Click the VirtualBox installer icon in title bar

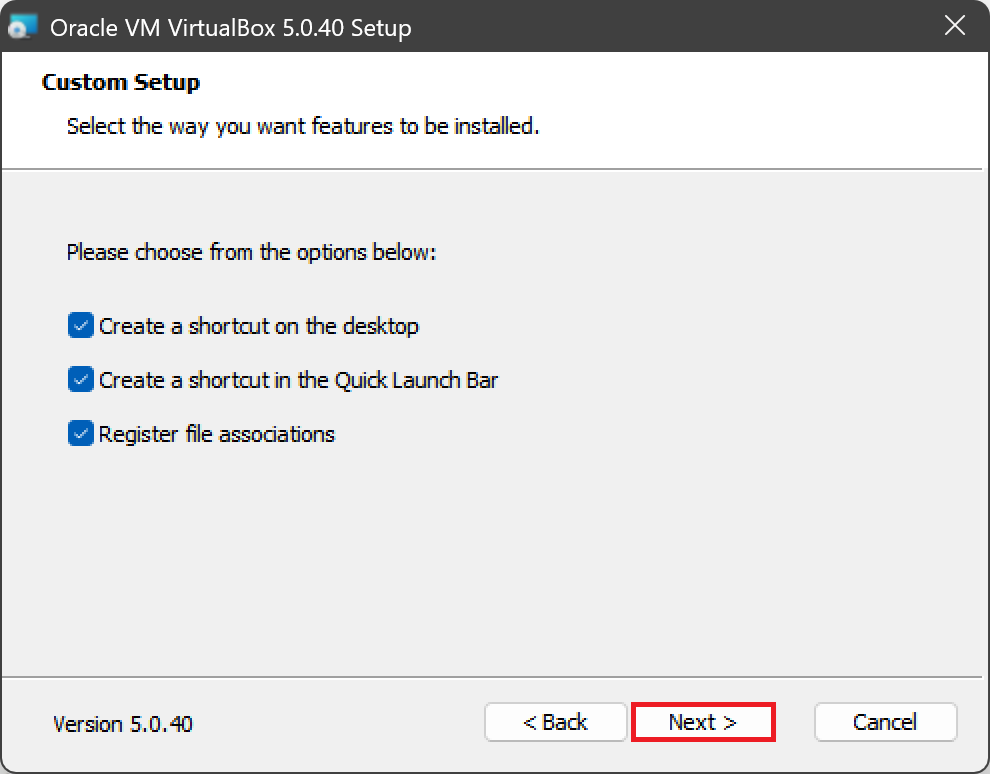[x=23, y=27]
